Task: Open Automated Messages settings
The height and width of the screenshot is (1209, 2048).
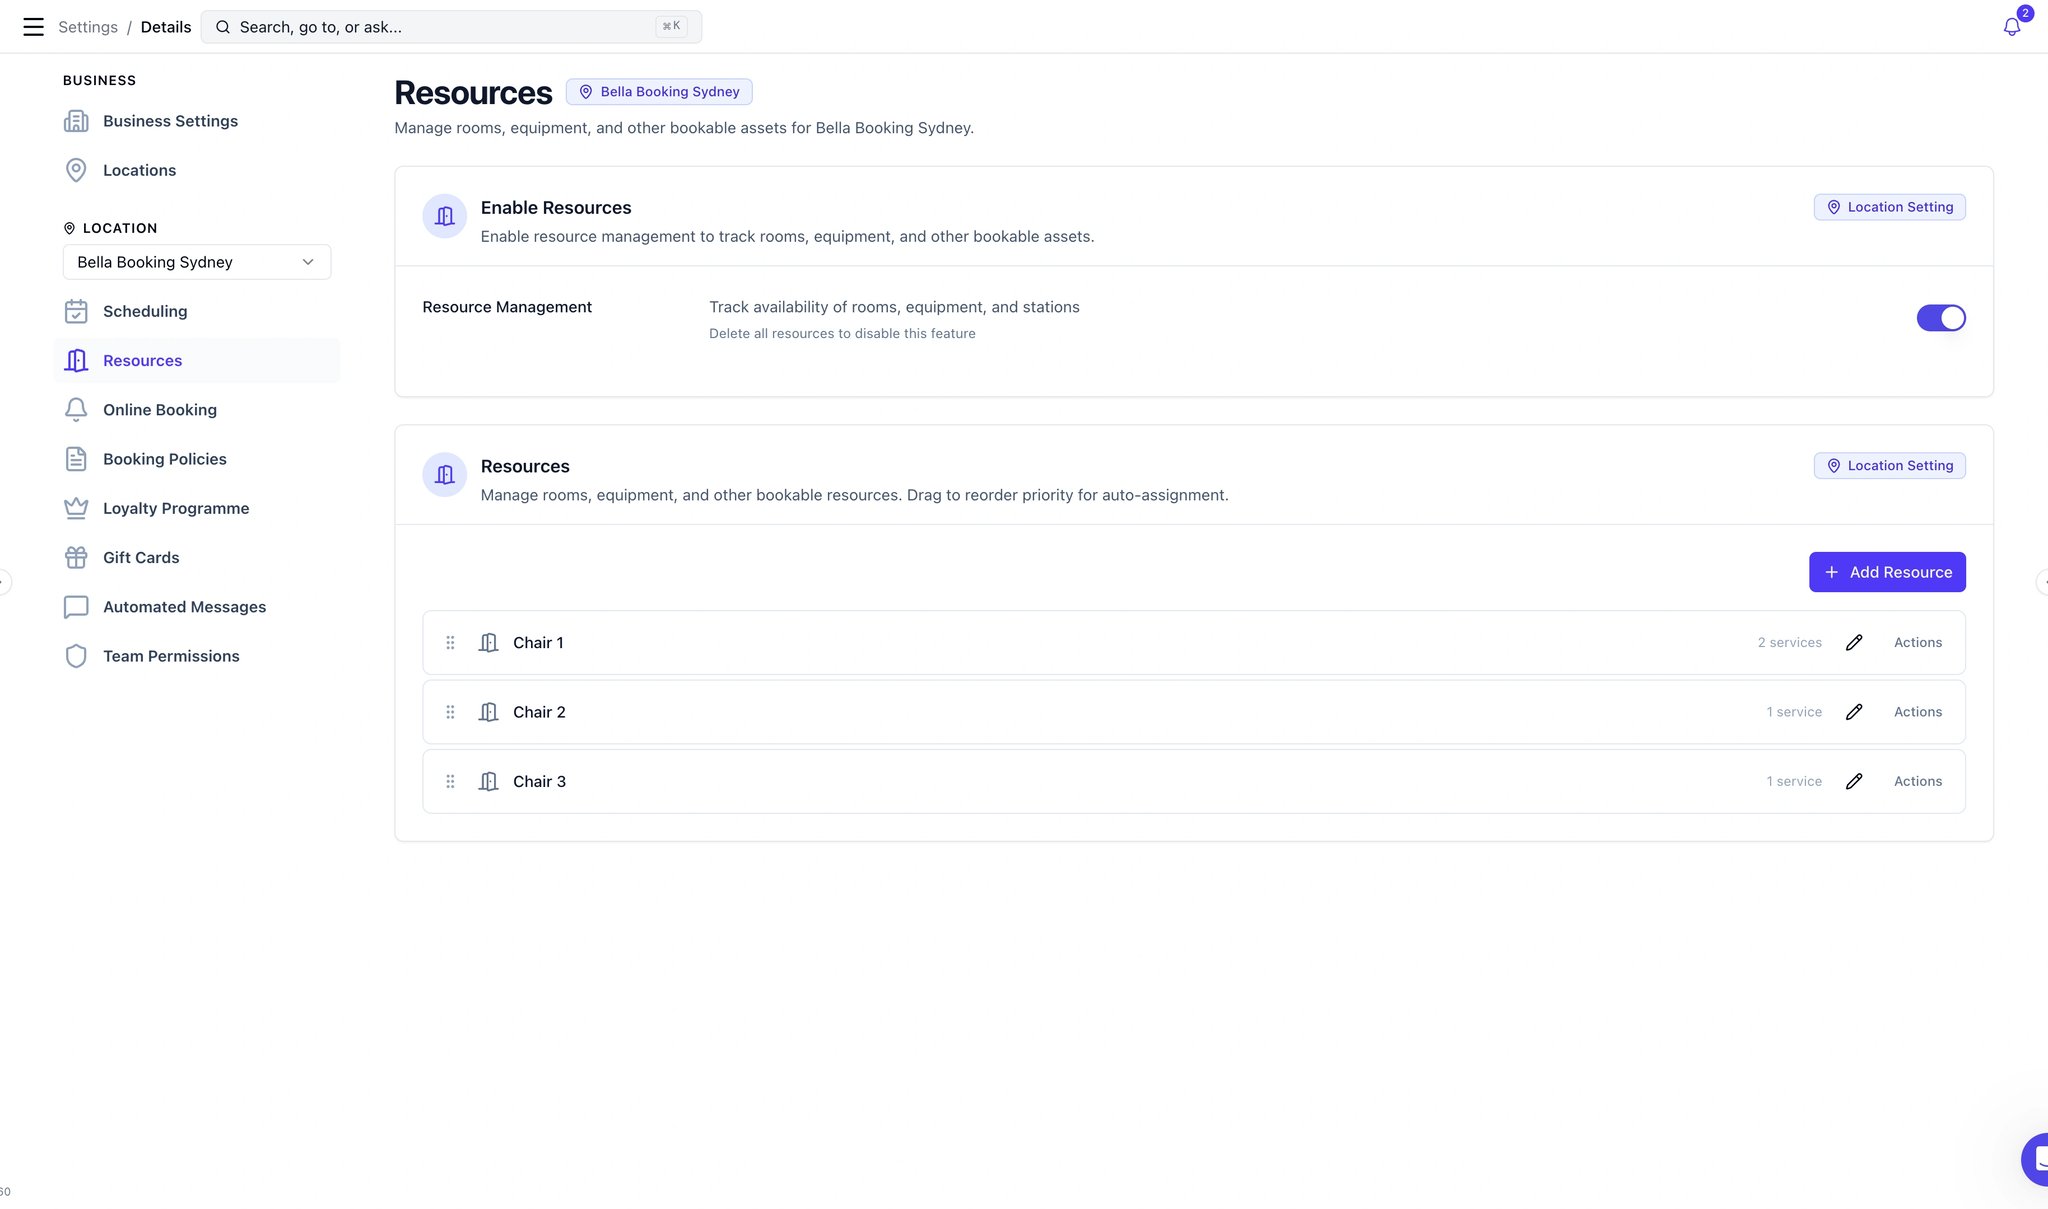Action: (x=184, y=607)
